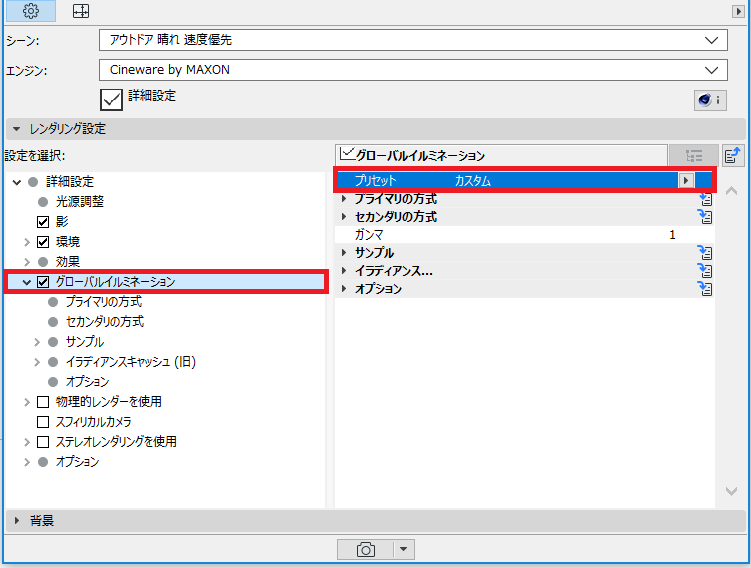This screenshot has height=568, width=751.
Task: Enable 物理的レンダーを使用 checkbox
Action: [43, 402]
